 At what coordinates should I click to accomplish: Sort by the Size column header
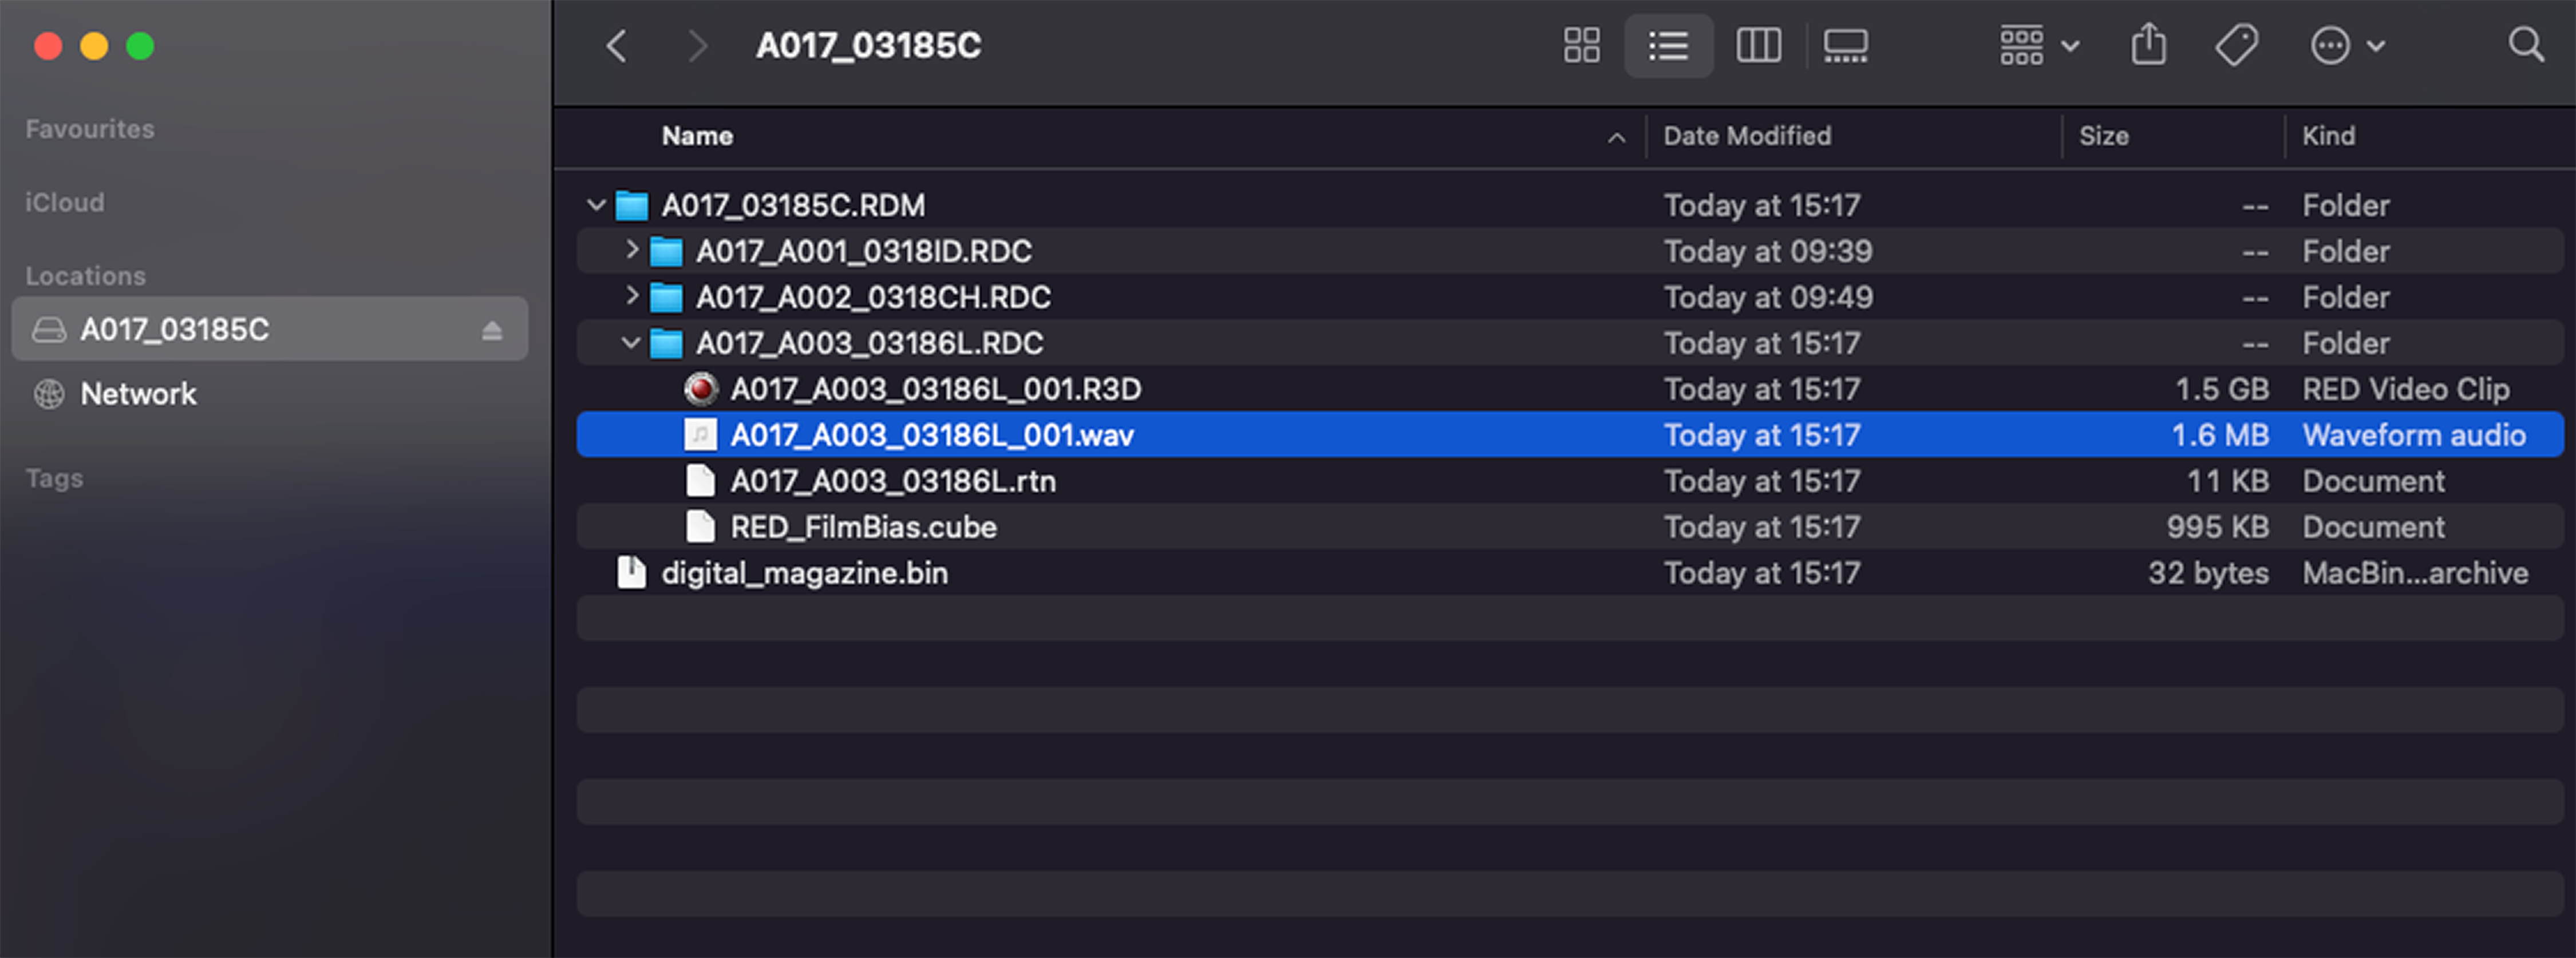(x=2103, y=136)
